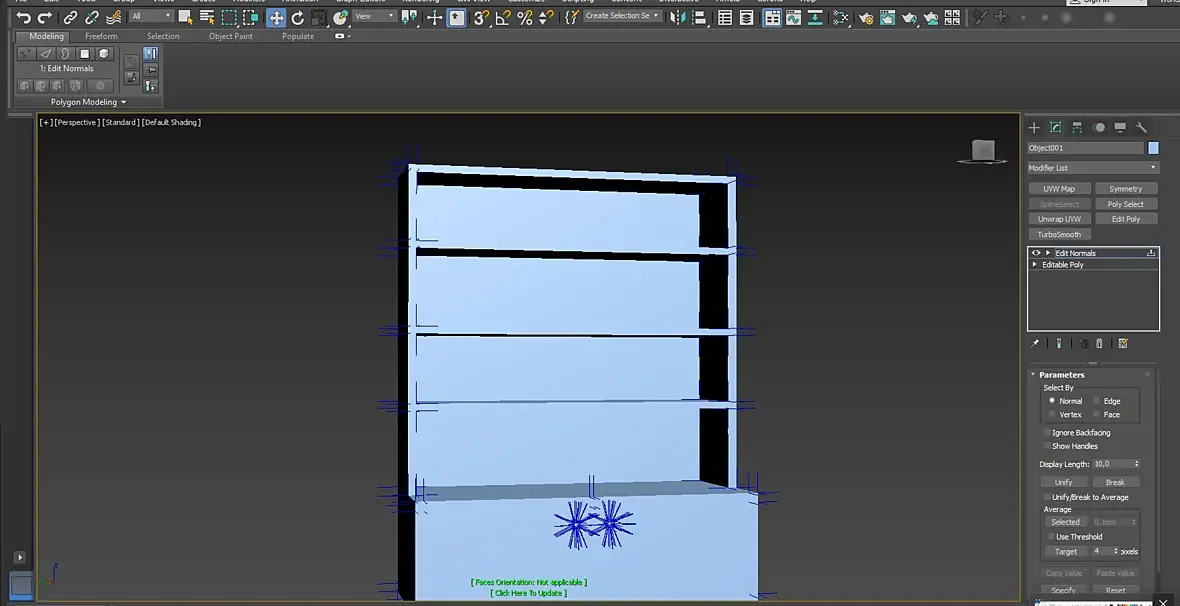Click the UVW Map modifier button

tap(1059, 189)
